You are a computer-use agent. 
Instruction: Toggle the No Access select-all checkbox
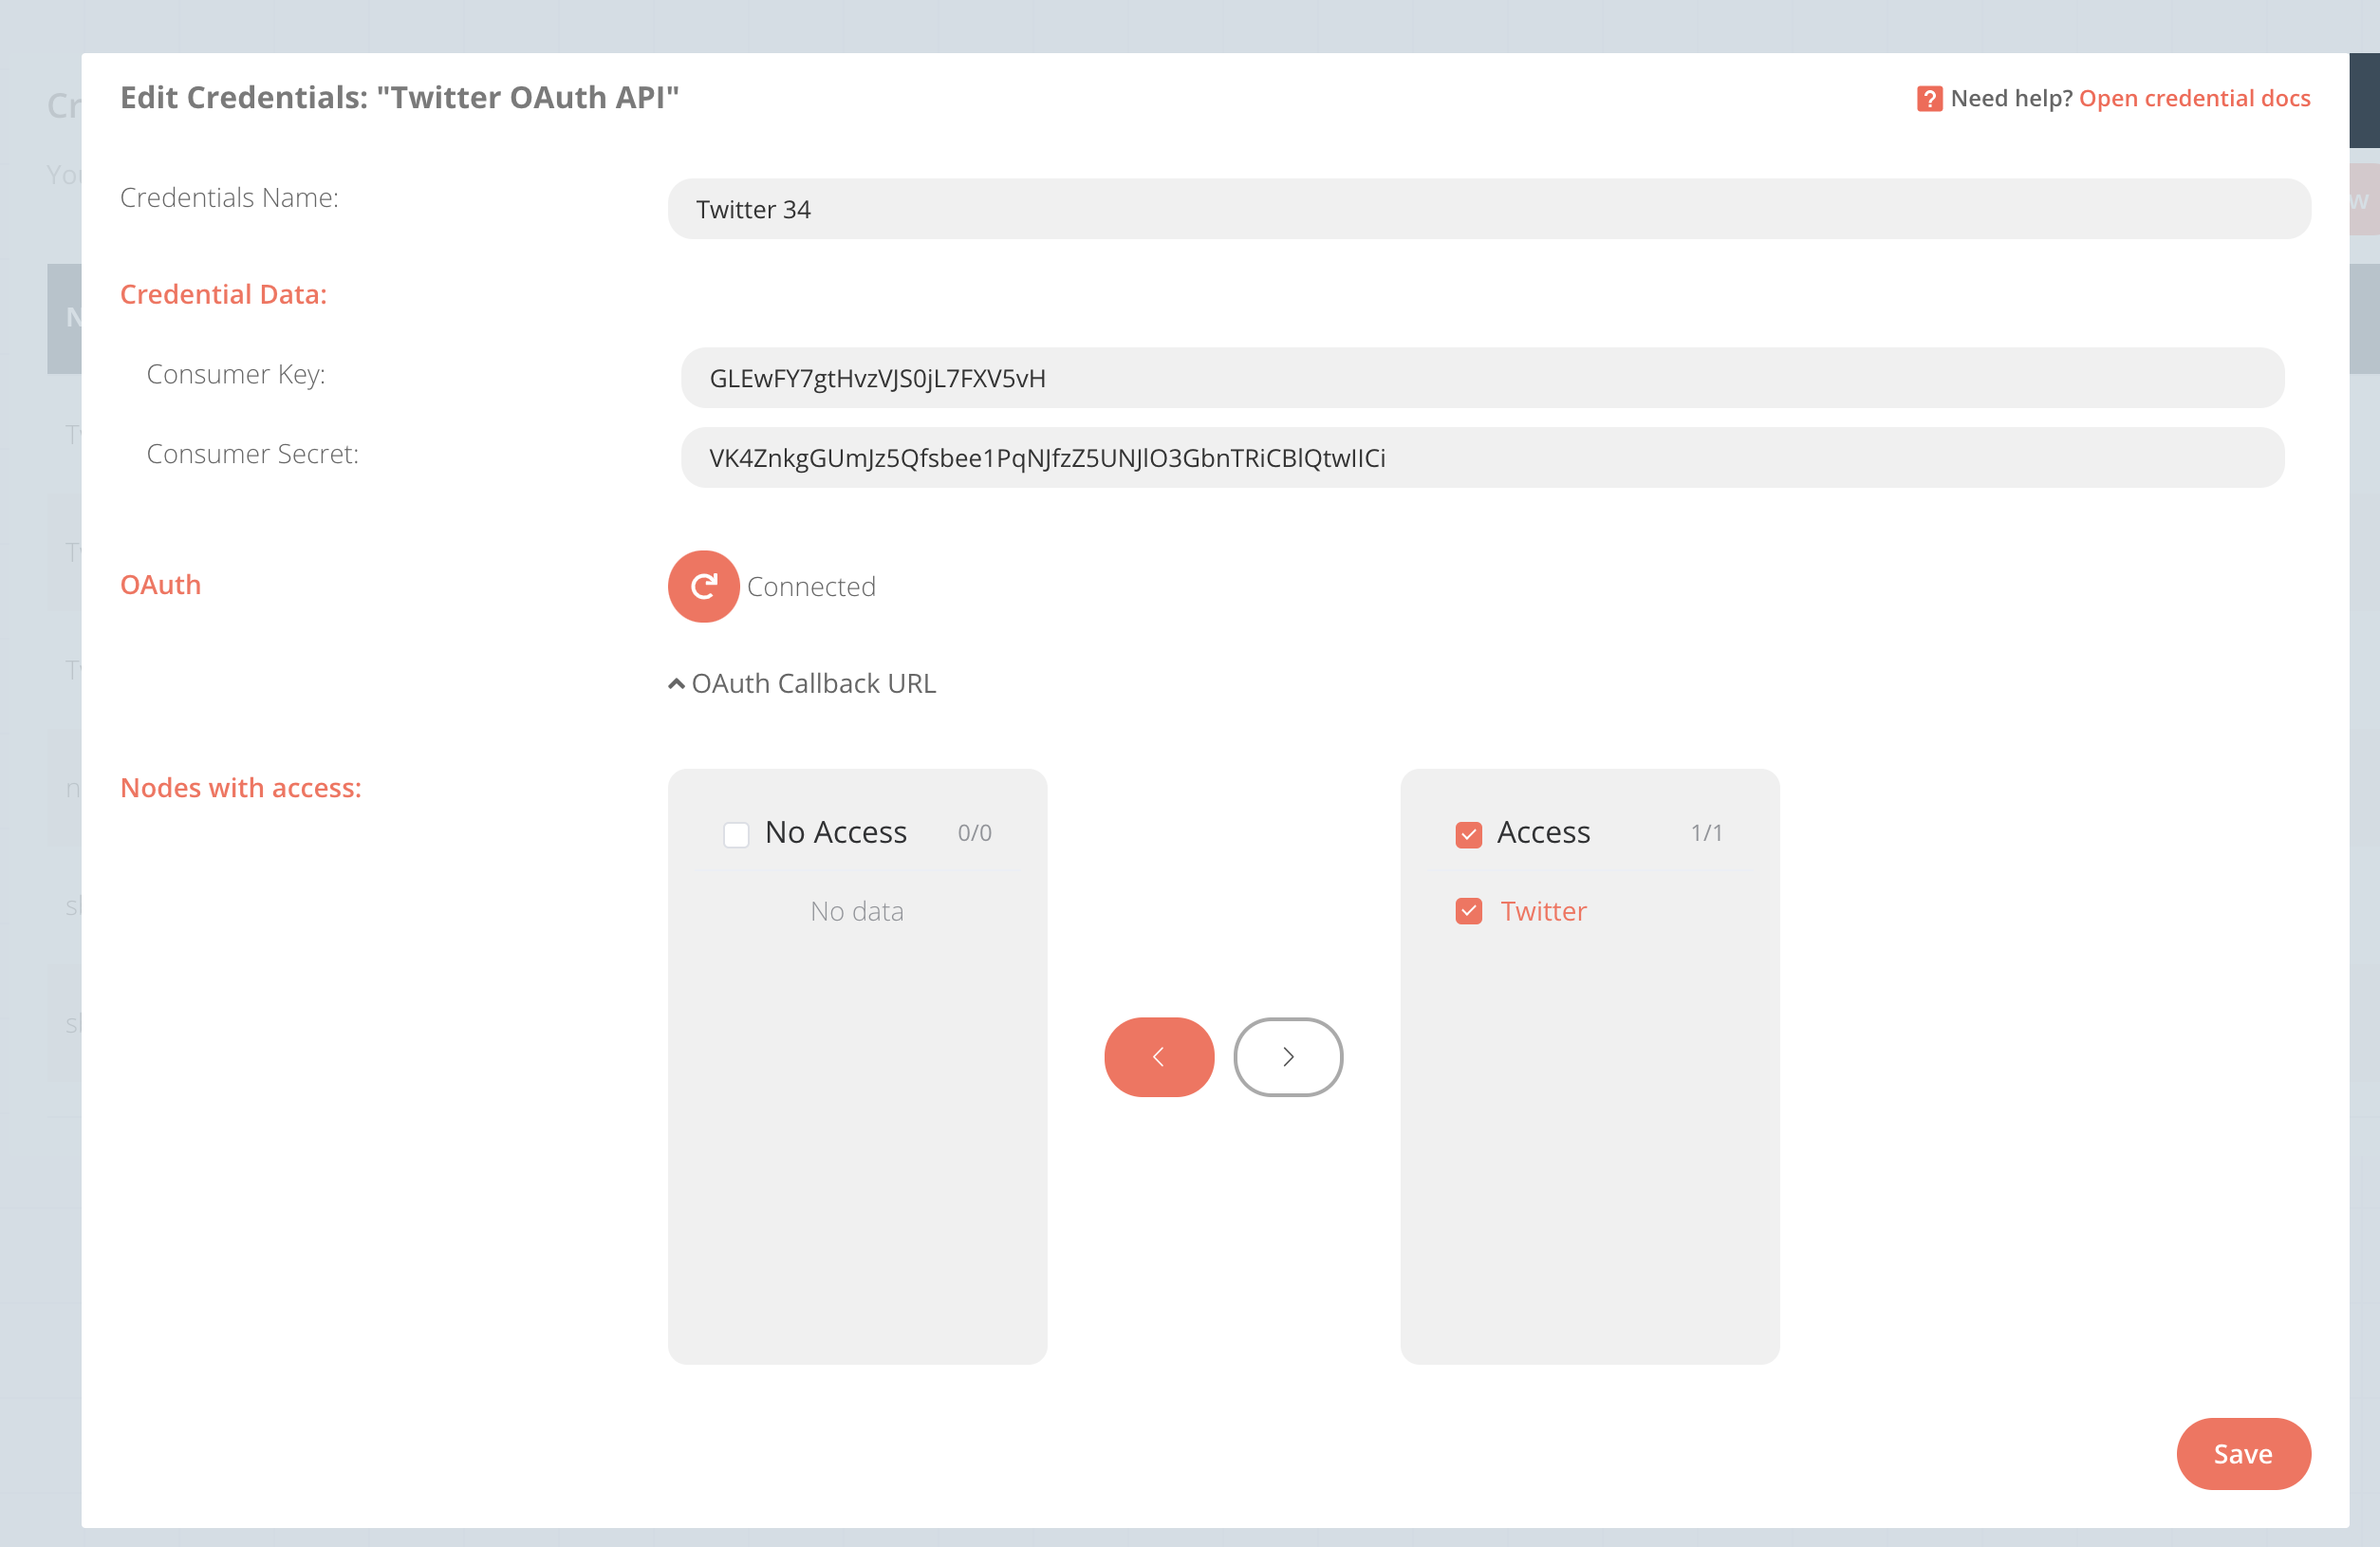736,834
